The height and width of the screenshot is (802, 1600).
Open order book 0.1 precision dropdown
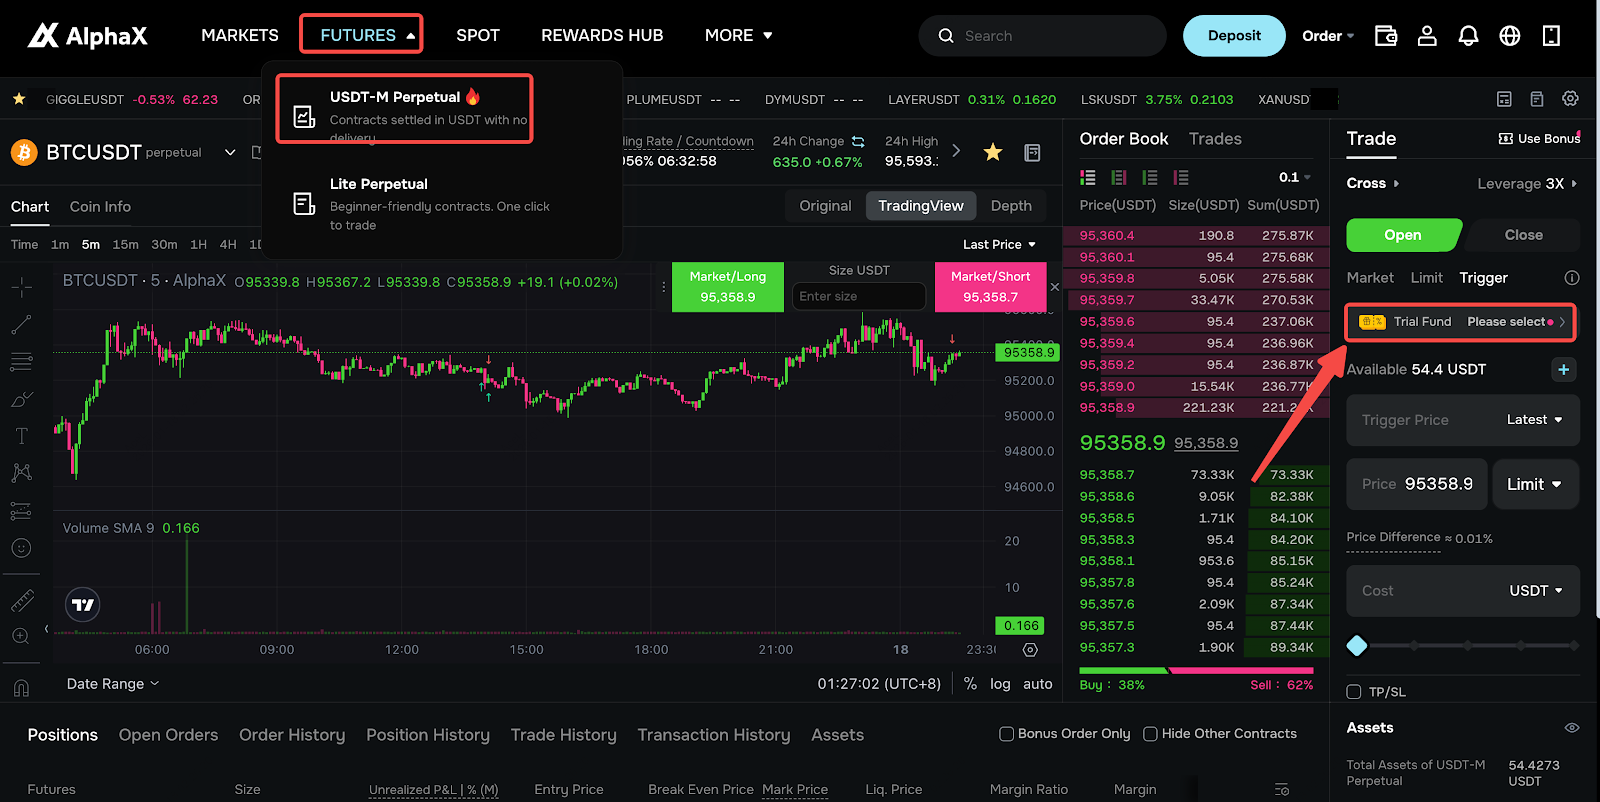coord(1295,177)
